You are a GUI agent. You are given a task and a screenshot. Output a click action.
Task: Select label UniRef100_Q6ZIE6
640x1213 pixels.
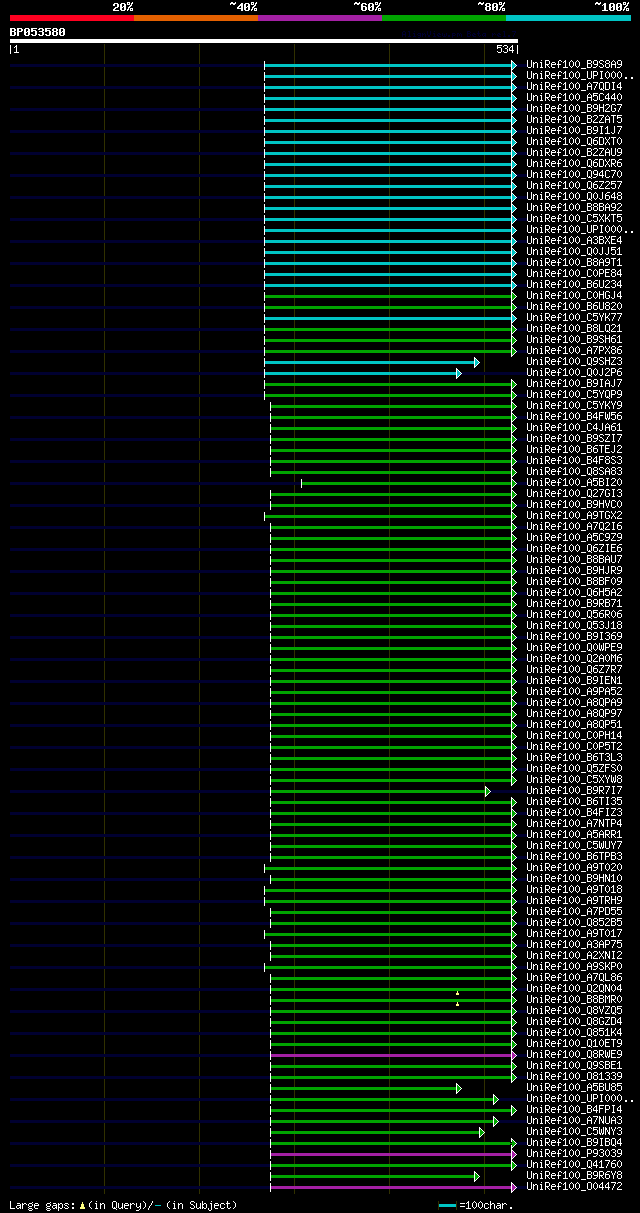pos(574,549)
